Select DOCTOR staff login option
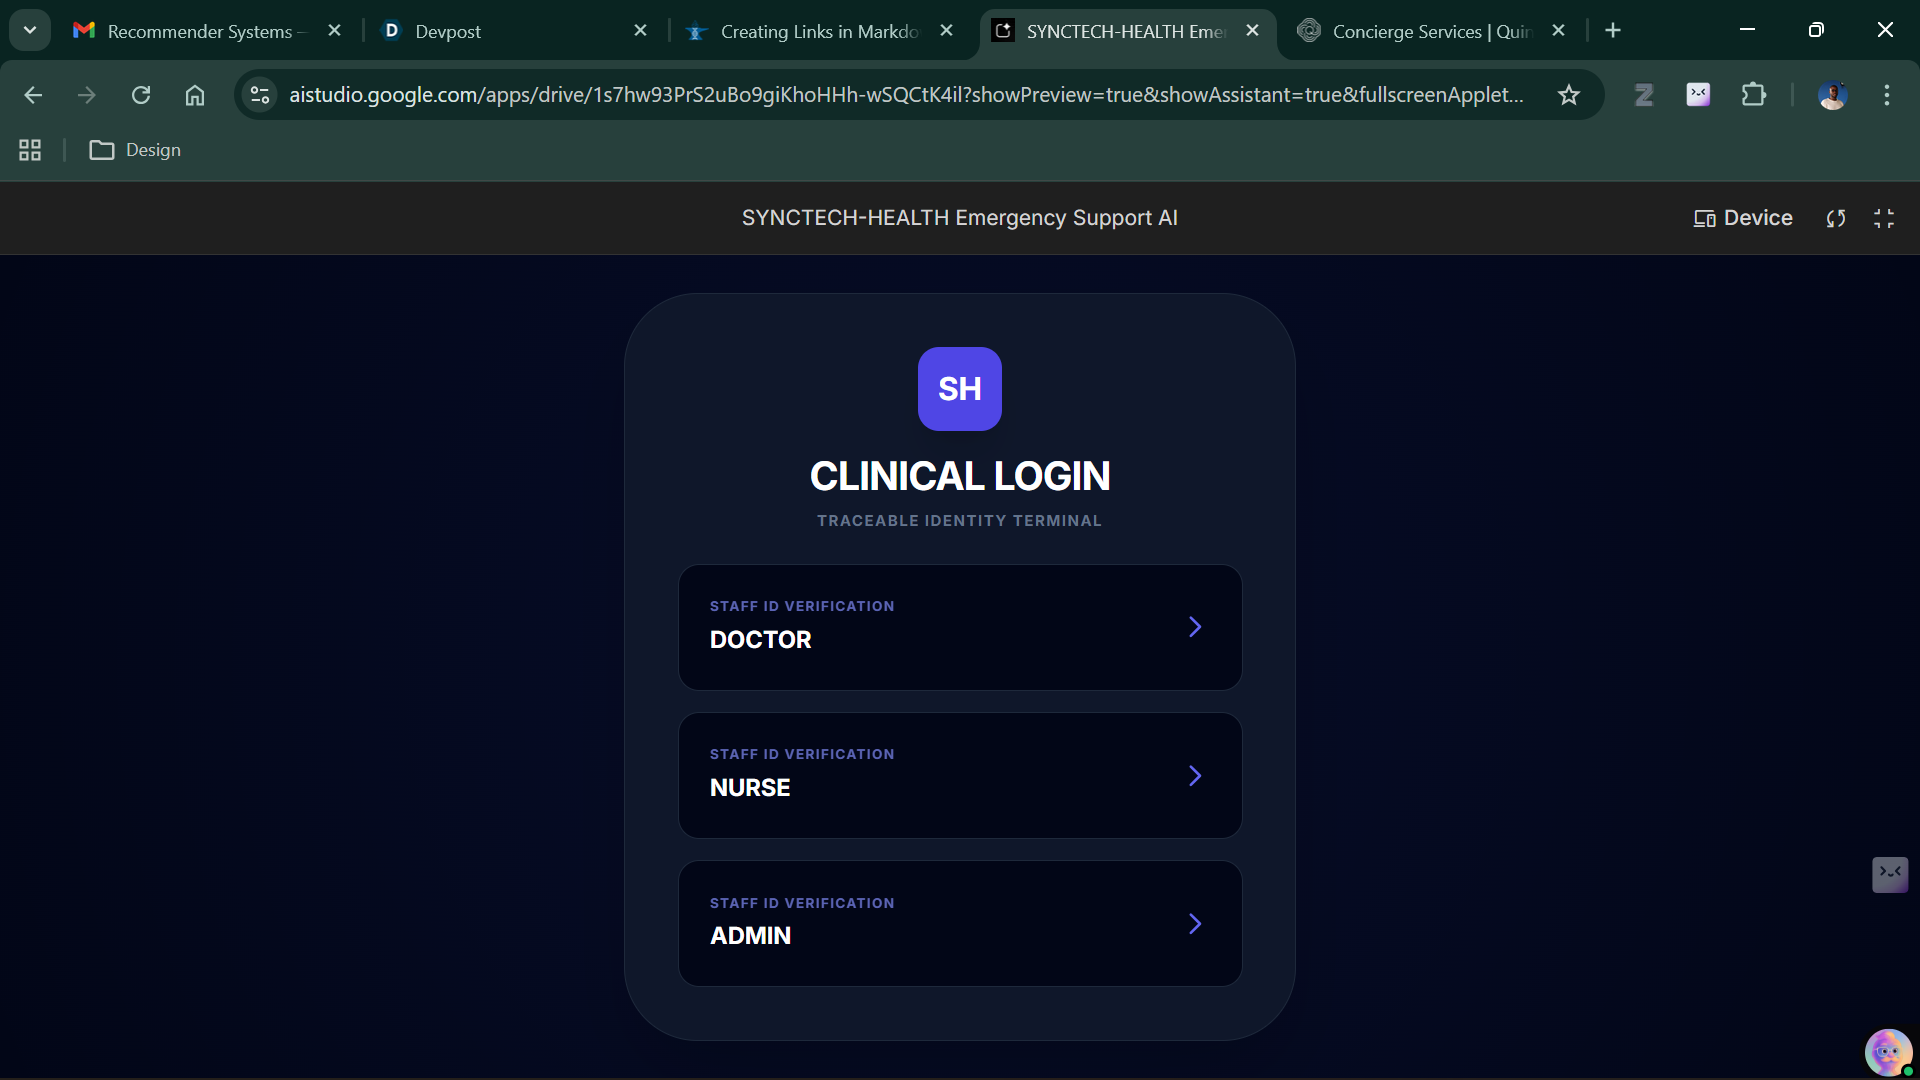Screen dimensions: 1920x1080 960,627
